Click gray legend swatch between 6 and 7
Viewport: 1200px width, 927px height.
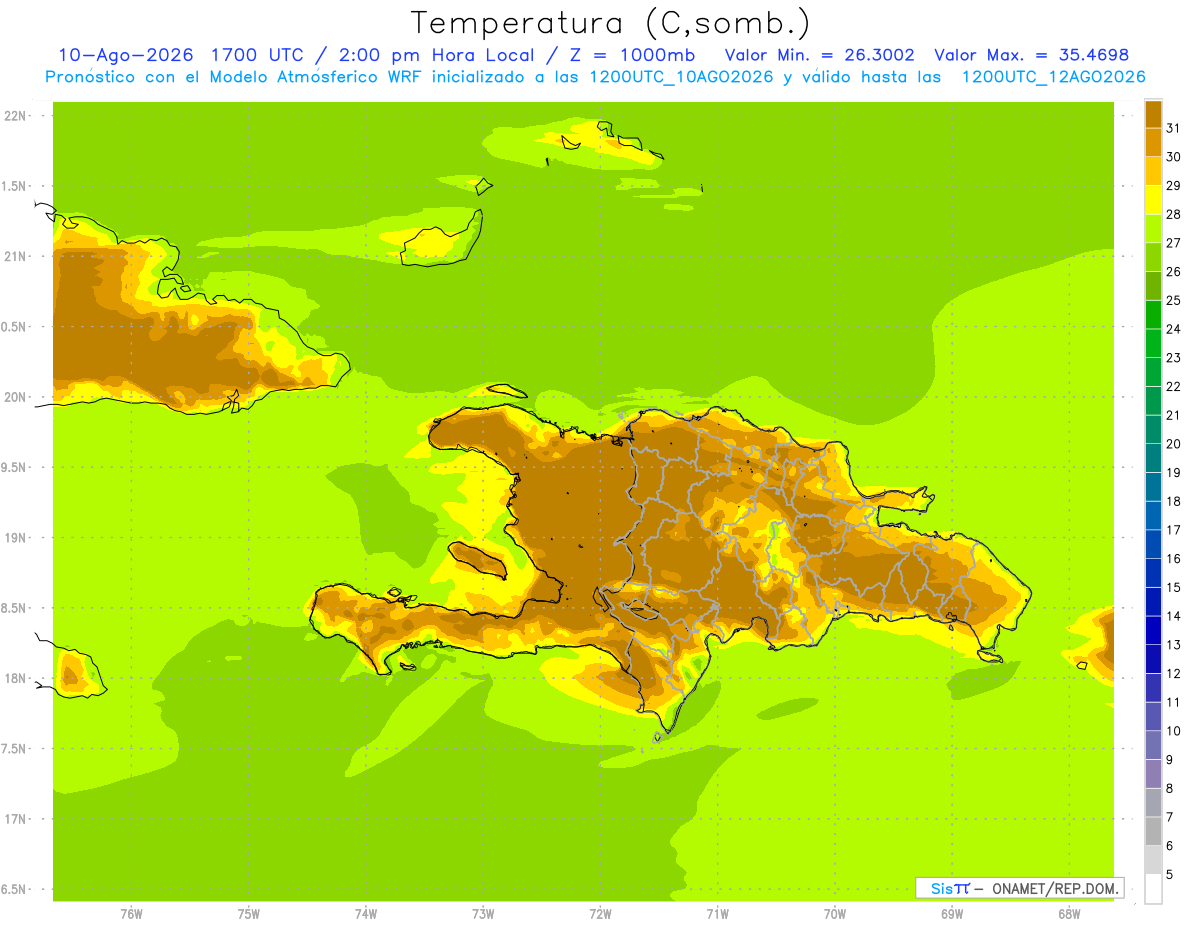coord(1153,831)
